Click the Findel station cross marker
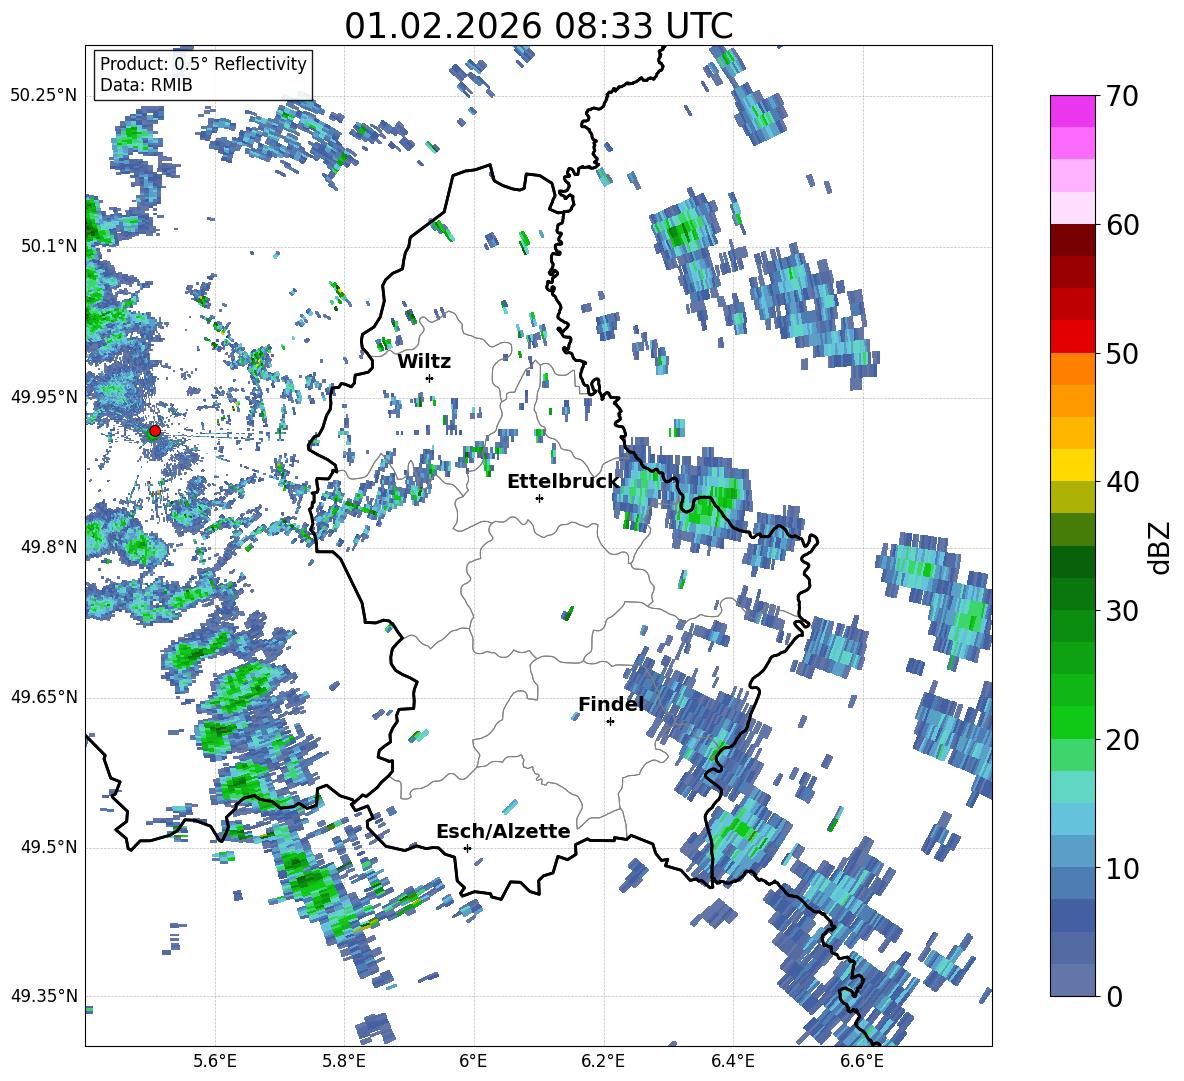 [x=610, y=722]
